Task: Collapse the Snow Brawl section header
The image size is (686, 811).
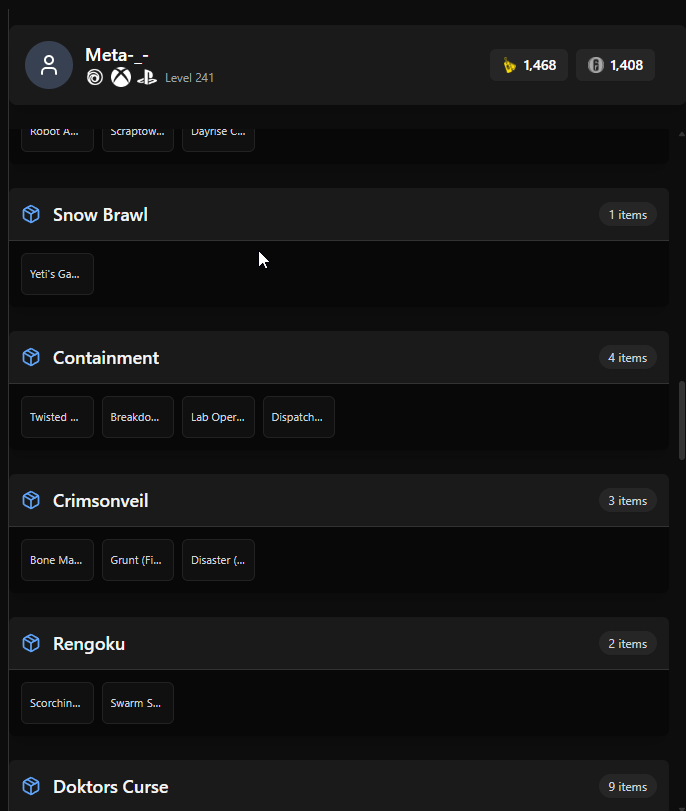Action: coord(339,214)
